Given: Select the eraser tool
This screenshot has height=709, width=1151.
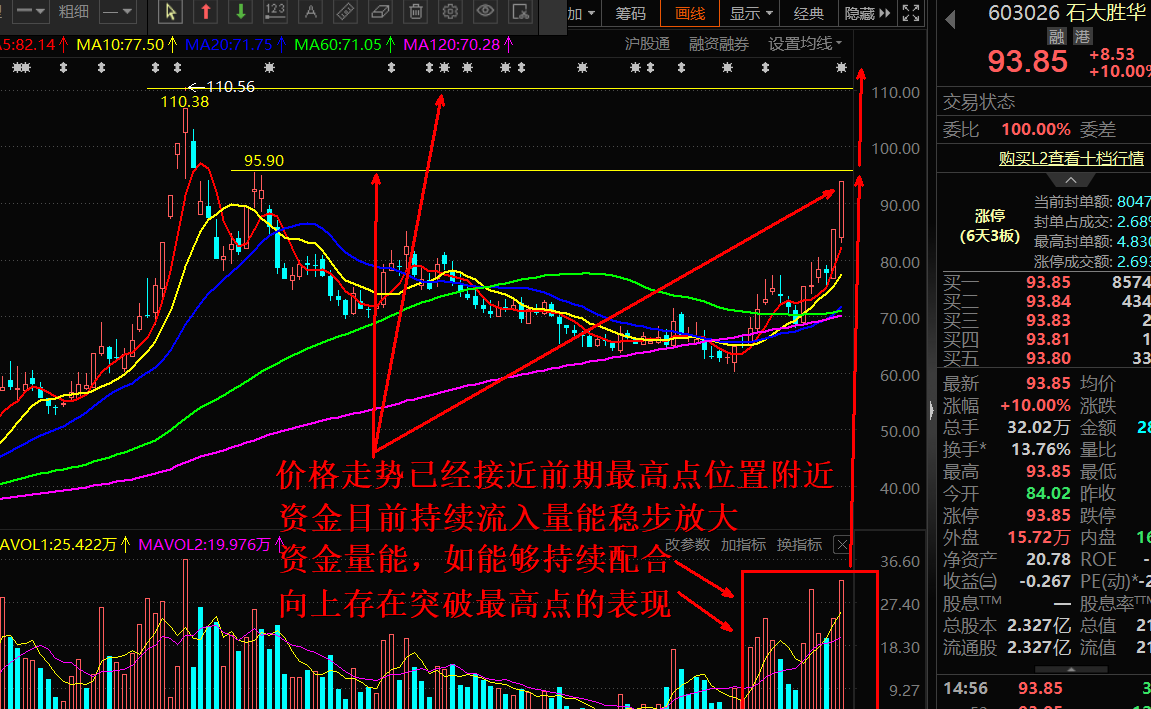Looking at the screenshot, I should pyautogui.click(x=380, y=12).
